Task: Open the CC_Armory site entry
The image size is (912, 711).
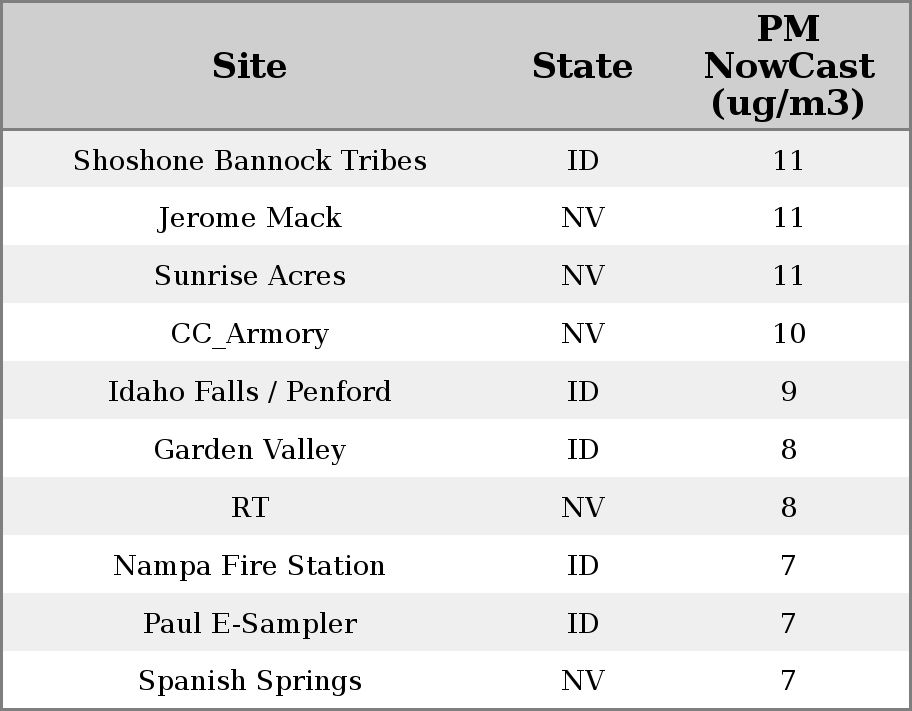Action: (249, 334)
